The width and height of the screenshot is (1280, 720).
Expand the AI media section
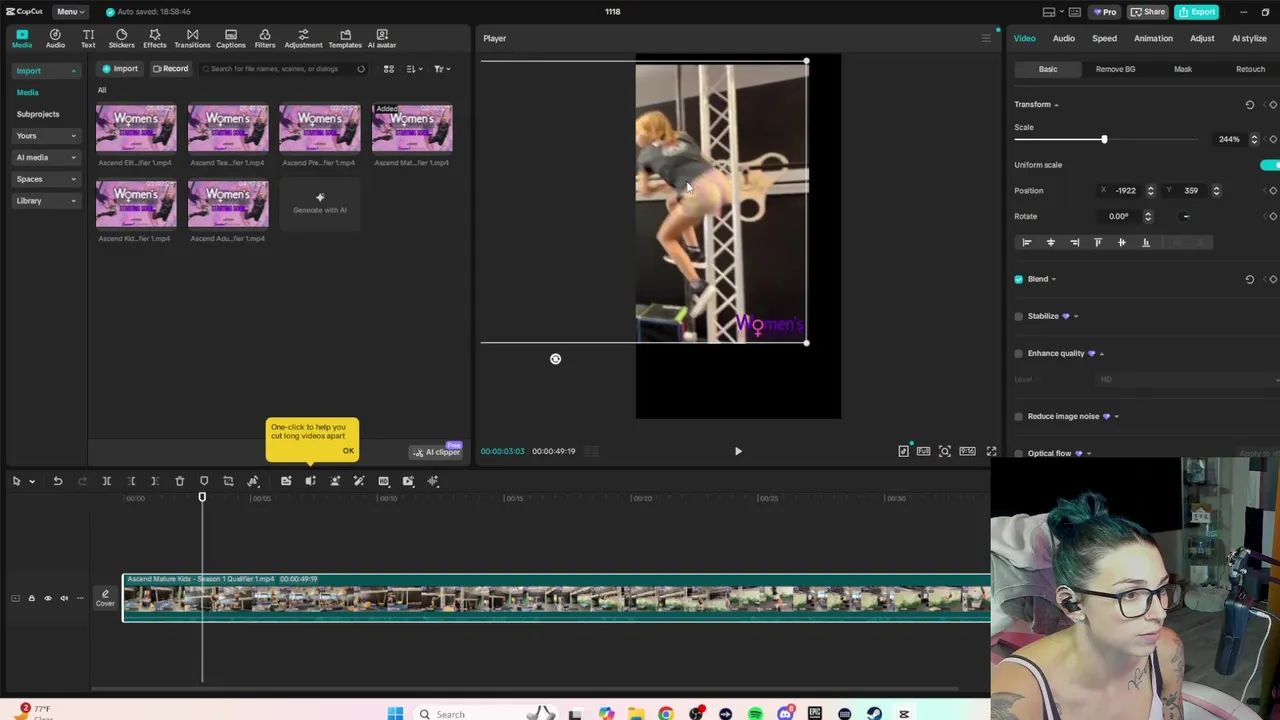coord(46,157)
